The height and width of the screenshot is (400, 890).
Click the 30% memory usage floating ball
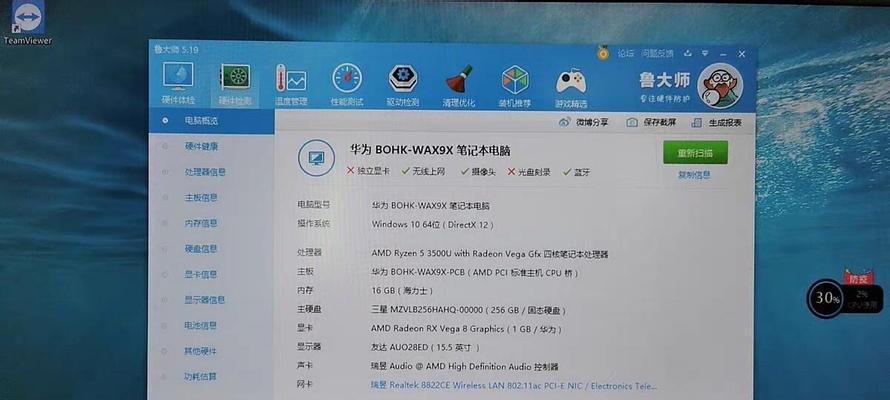(x=824, y=298)
